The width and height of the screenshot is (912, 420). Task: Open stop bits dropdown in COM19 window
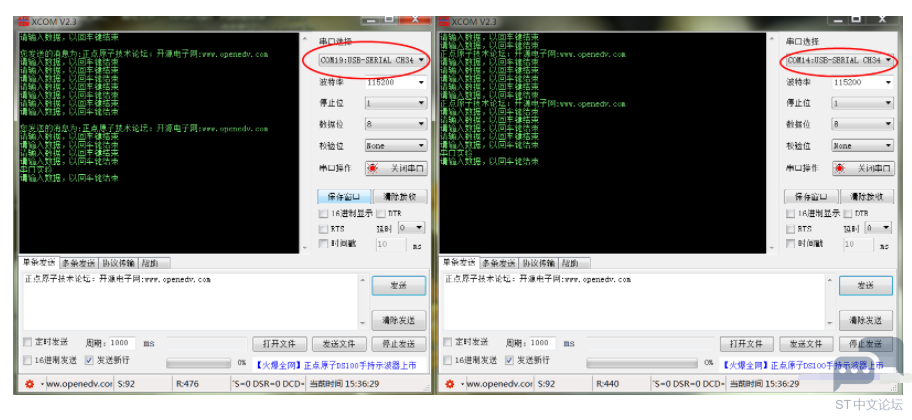pyautogui.click(x=396, y=104)
